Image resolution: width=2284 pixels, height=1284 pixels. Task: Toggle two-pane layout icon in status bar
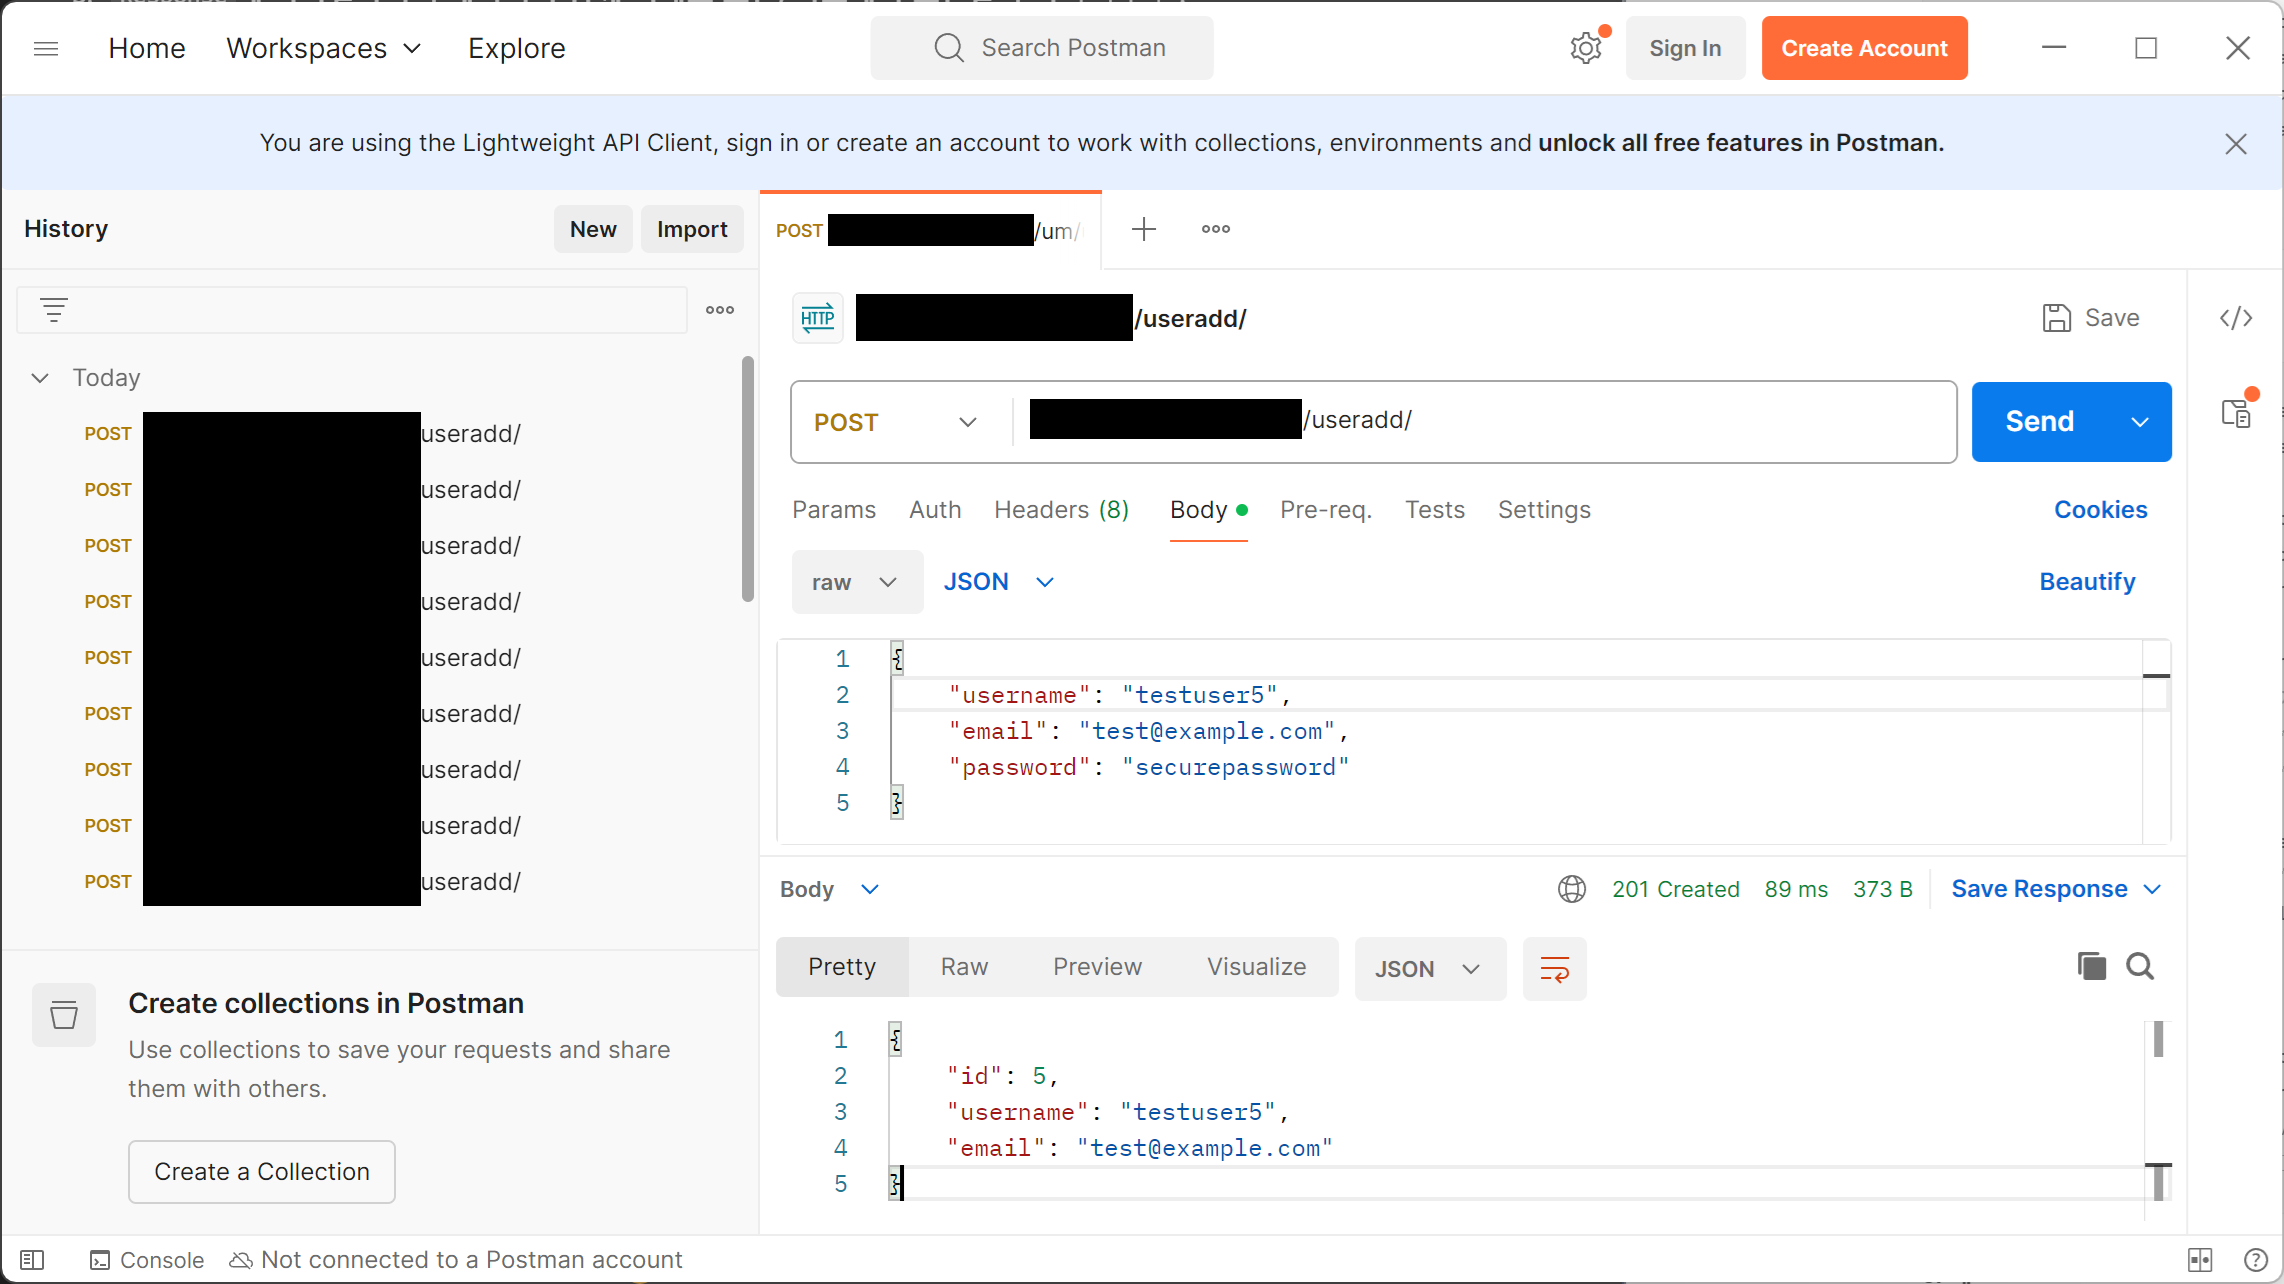click(2200, 1260)
